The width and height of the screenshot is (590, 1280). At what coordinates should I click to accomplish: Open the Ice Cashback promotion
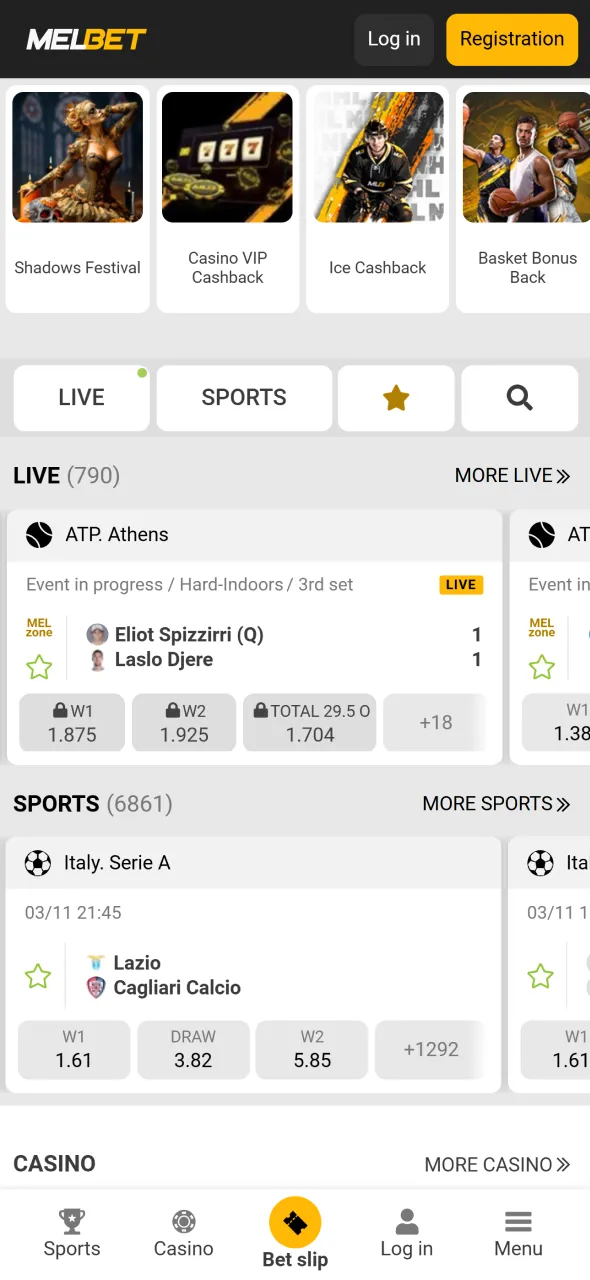point(377,157)
